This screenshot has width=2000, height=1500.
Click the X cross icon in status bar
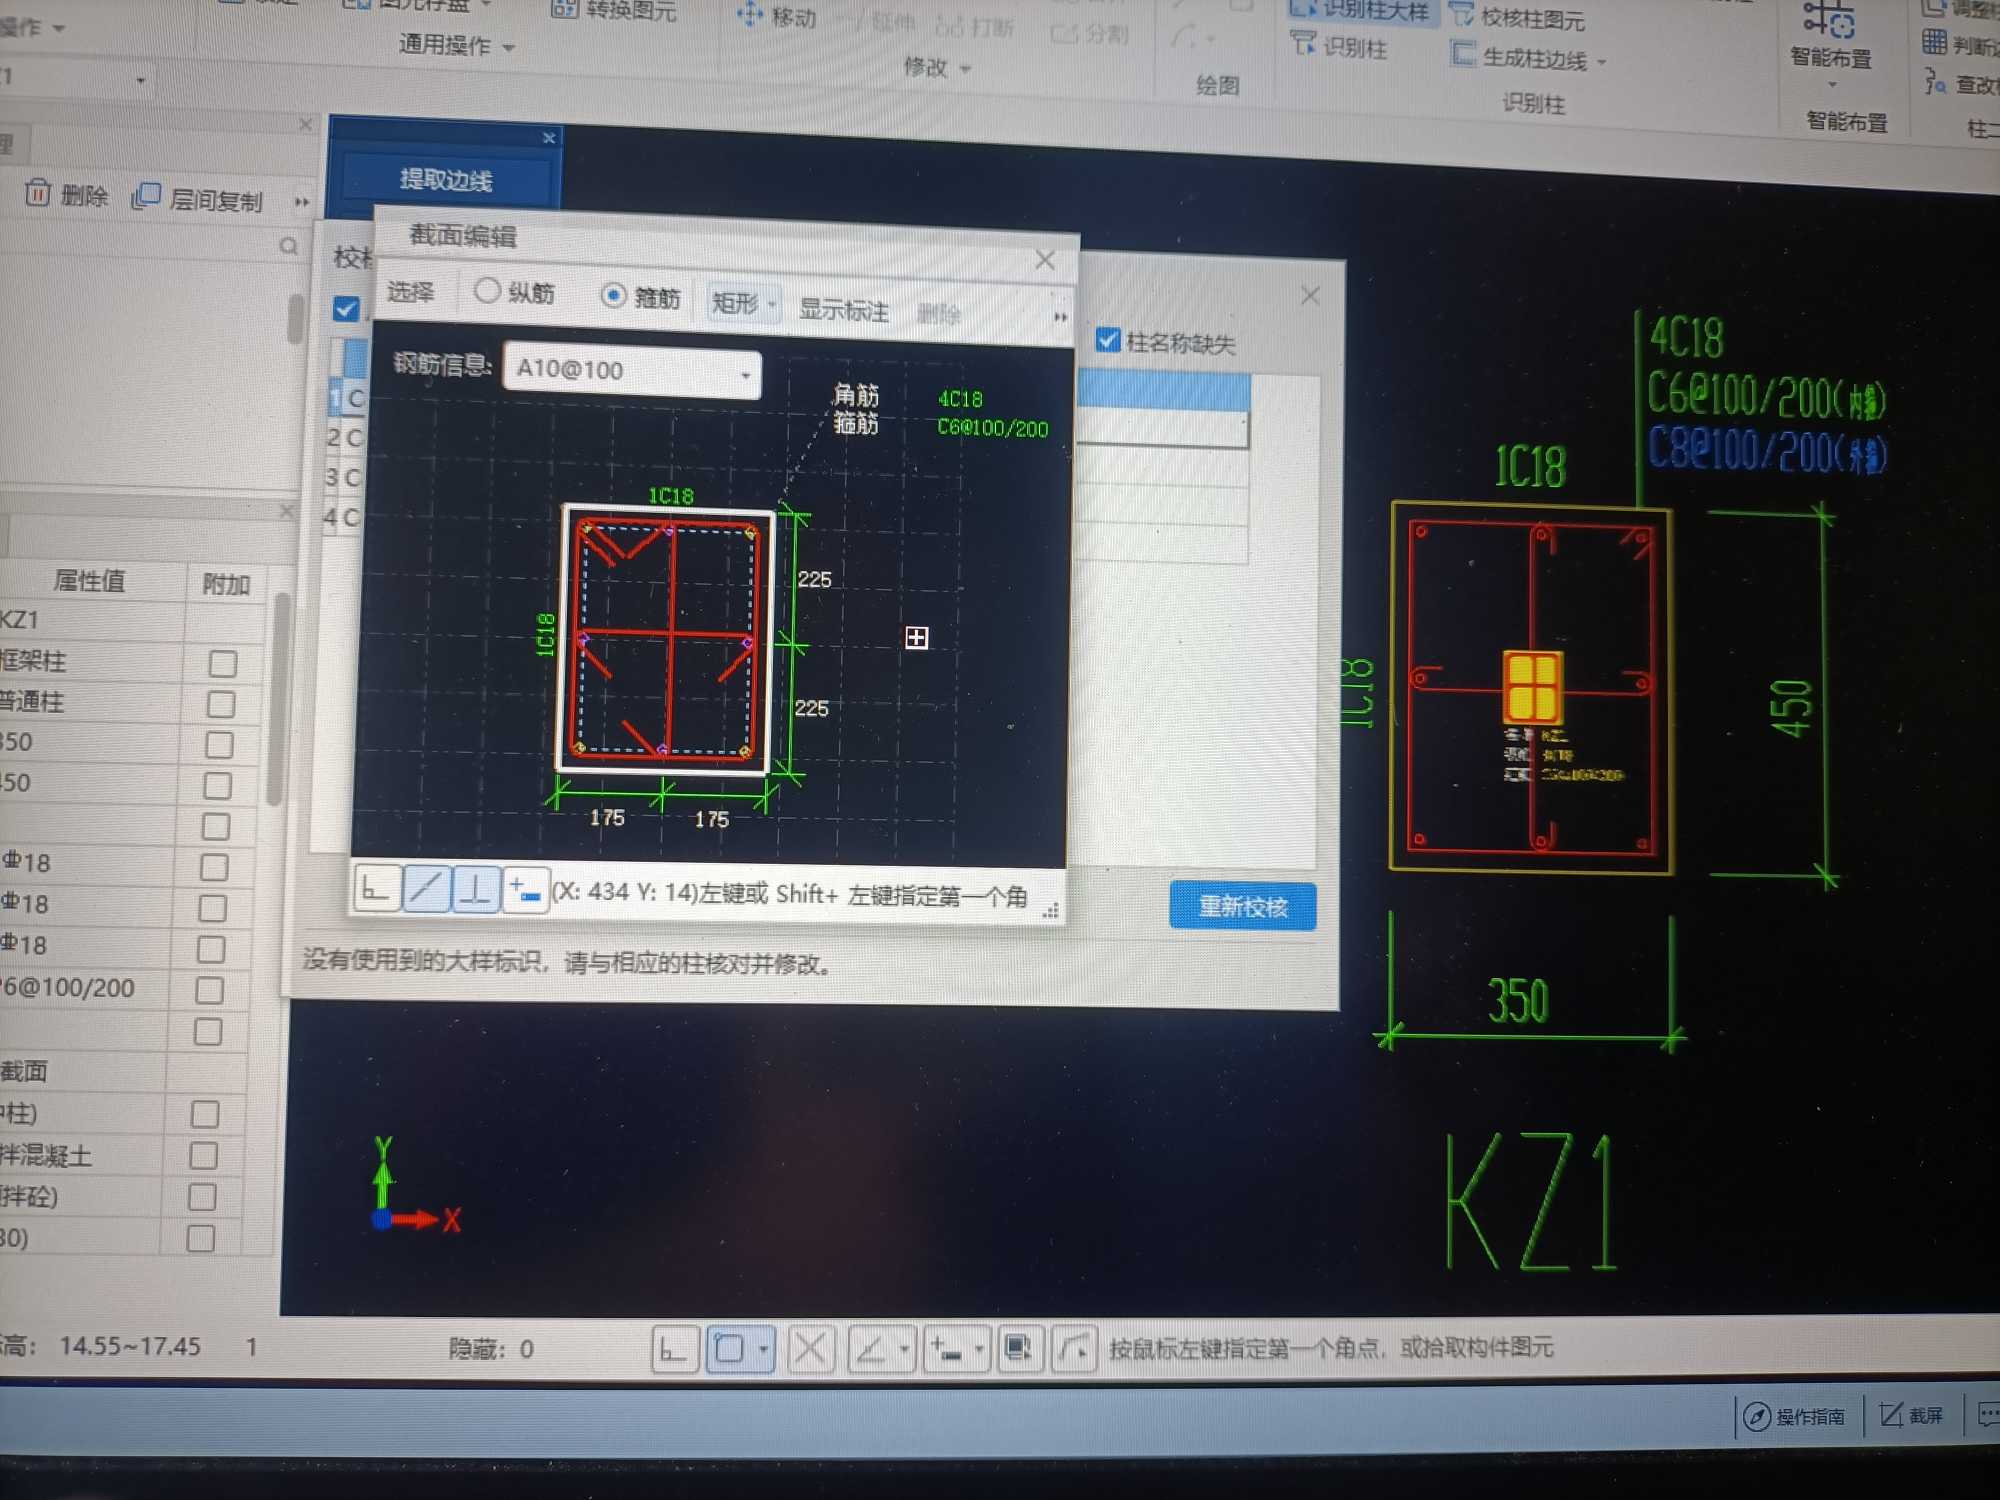click(811, 1350)
